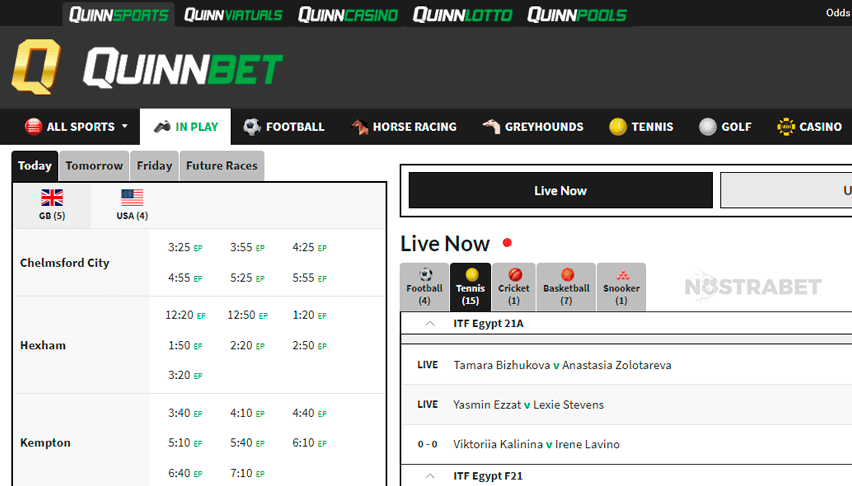
Task: Open Viktoriia Kalinina v Irene Lavino match
Action: pyautogui.click(x=536, y=444)
